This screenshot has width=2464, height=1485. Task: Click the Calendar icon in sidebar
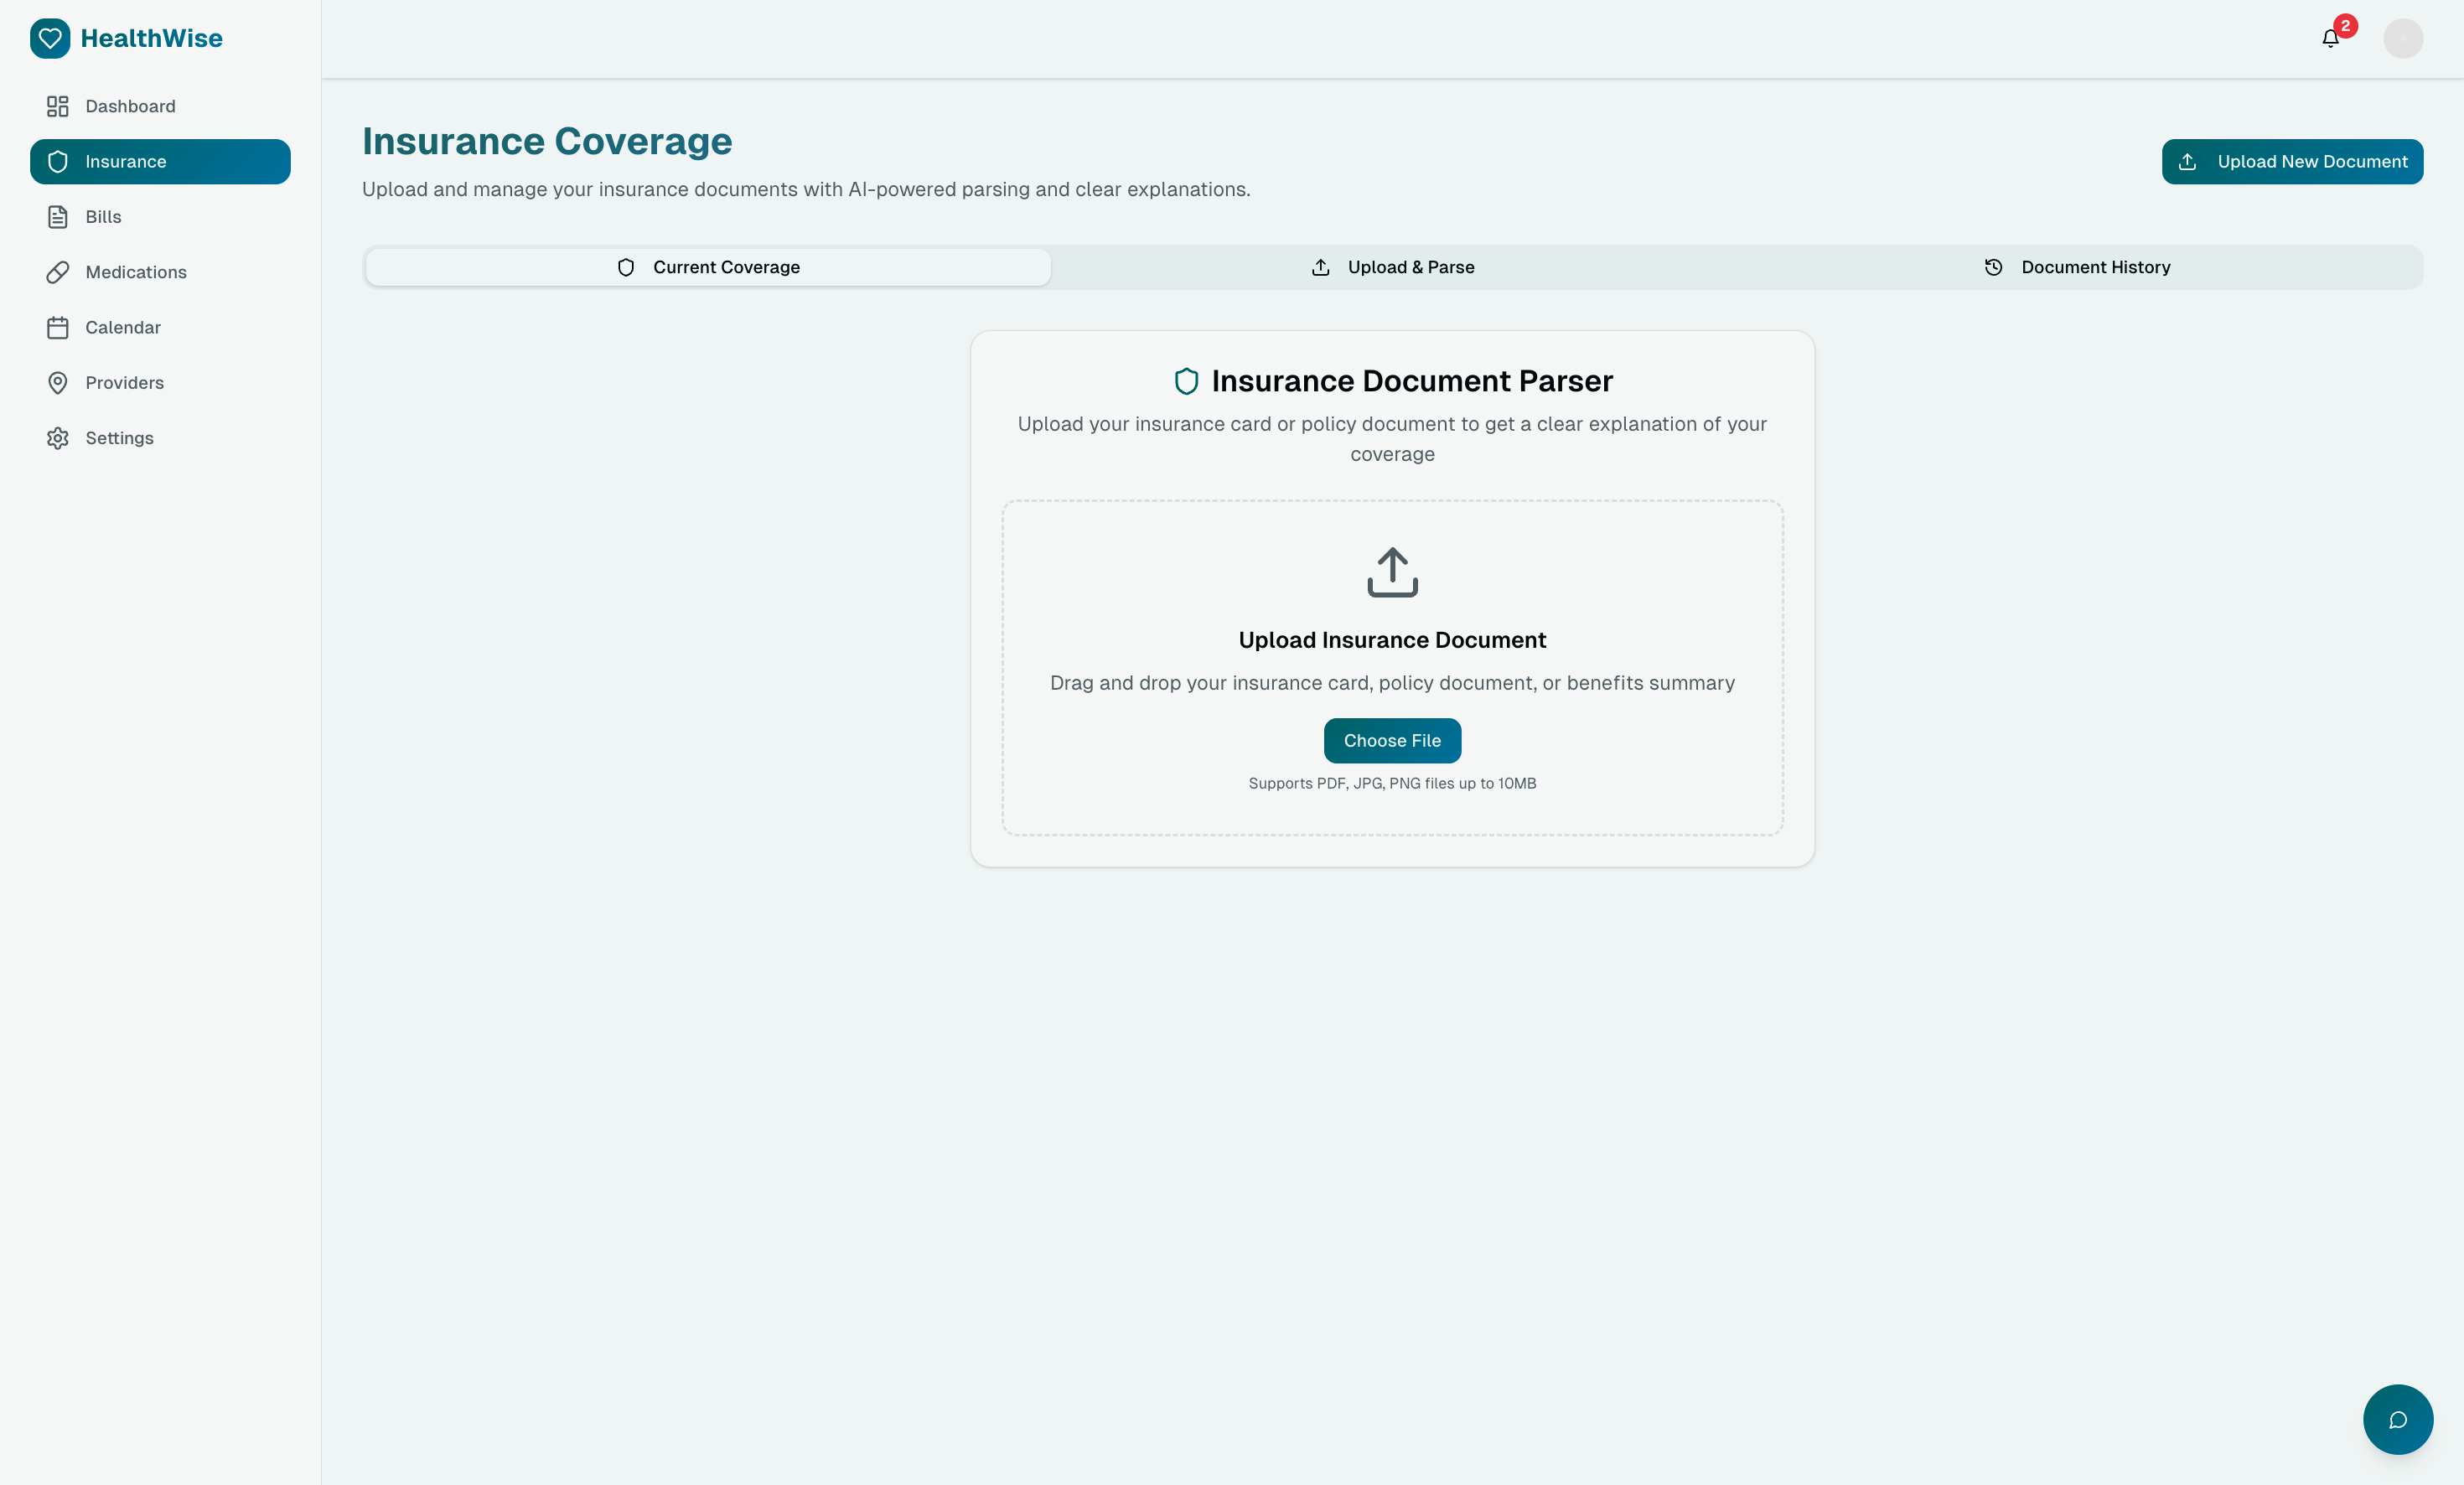click(58, 328)
